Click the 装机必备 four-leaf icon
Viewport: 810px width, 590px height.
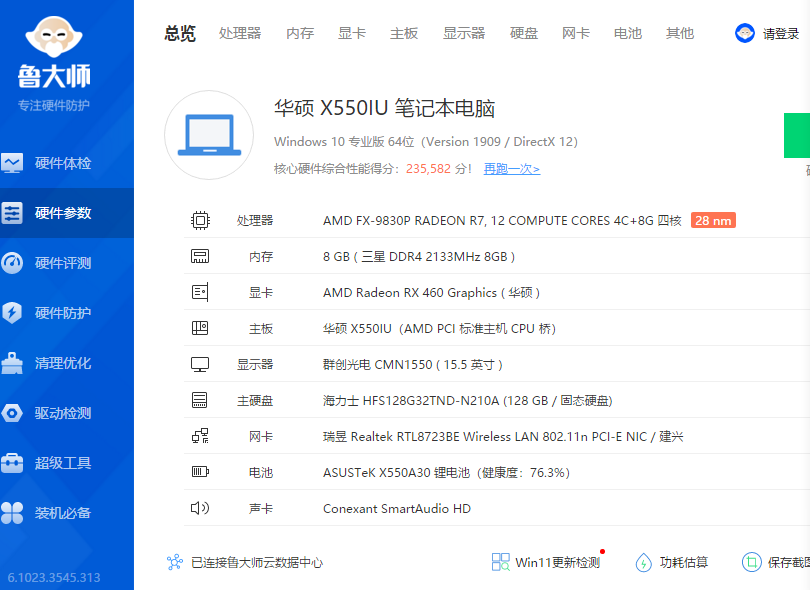[12, 513]
